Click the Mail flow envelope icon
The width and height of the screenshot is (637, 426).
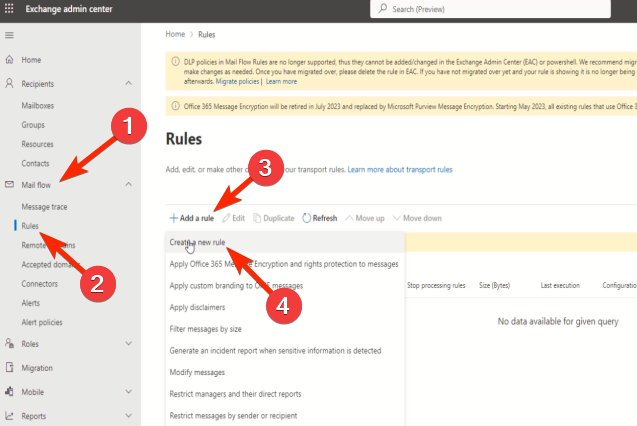(9, 184)
